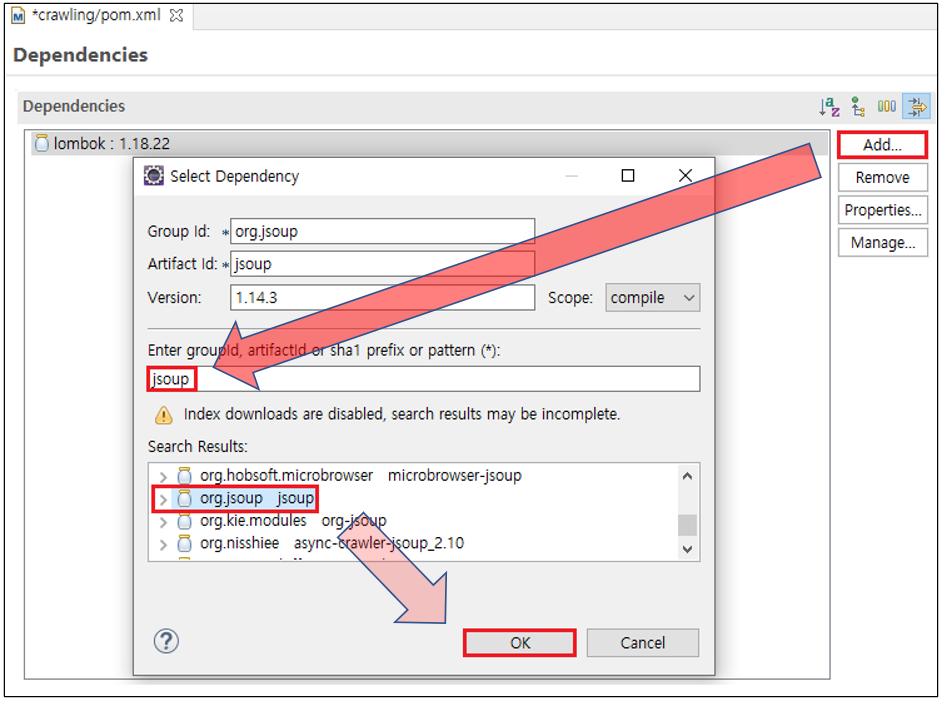This screenshot has width=943, height=701.
Task: Click the index downloads warning icon
Action: (164, 415)
